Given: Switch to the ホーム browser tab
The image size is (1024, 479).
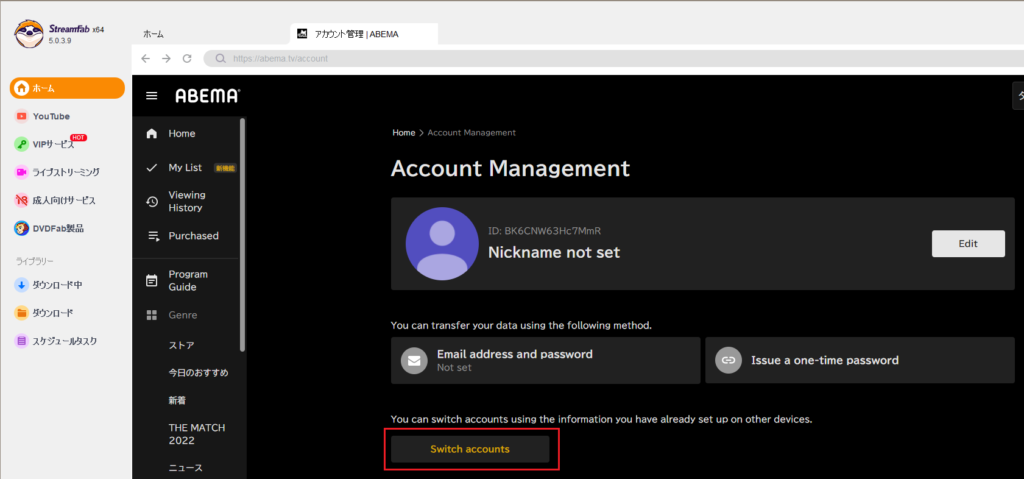Looking at the screenshot, I should [x=153, y=34].
